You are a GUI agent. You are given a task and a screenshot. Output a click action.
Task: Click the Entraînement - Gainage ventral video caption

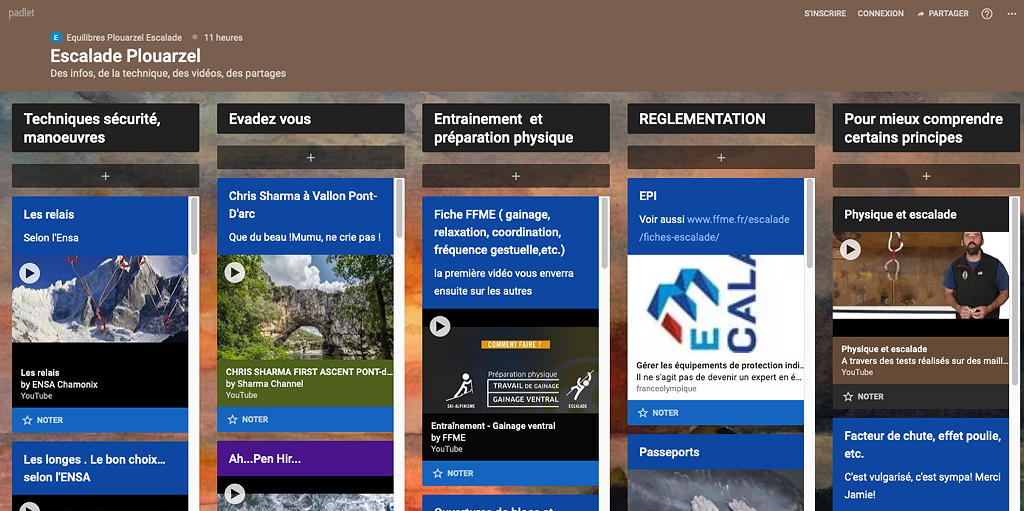(x=493, y=426)
